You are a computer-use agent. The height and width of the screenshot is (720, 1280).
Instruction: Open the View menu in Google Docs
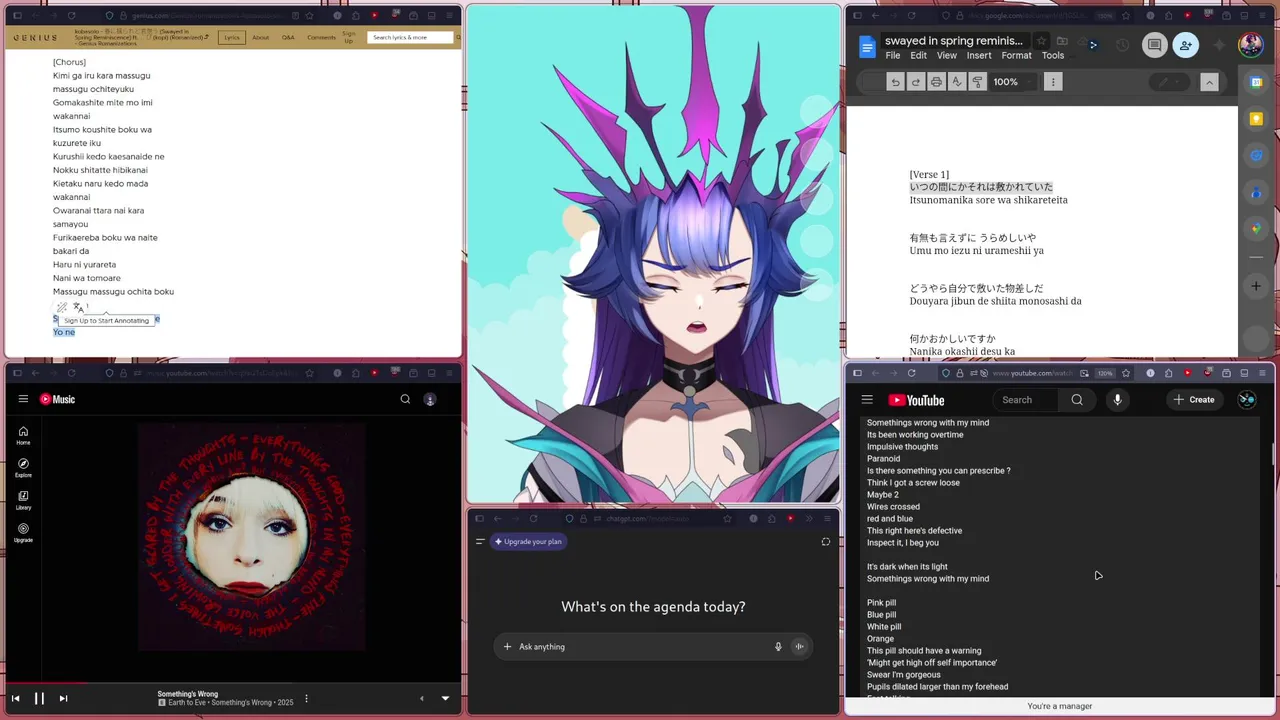[947, 55]
